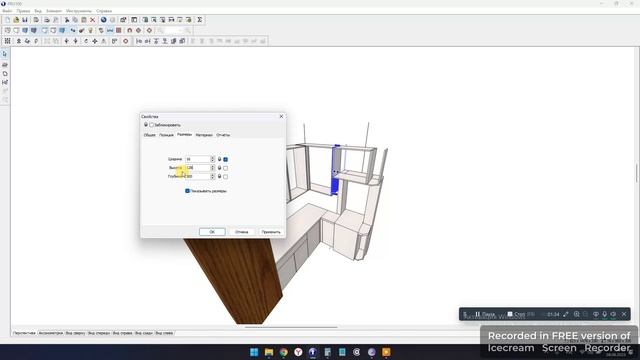
Task: Select the arrow pointer tool in sidebar
Action: [x=5, y=54]
